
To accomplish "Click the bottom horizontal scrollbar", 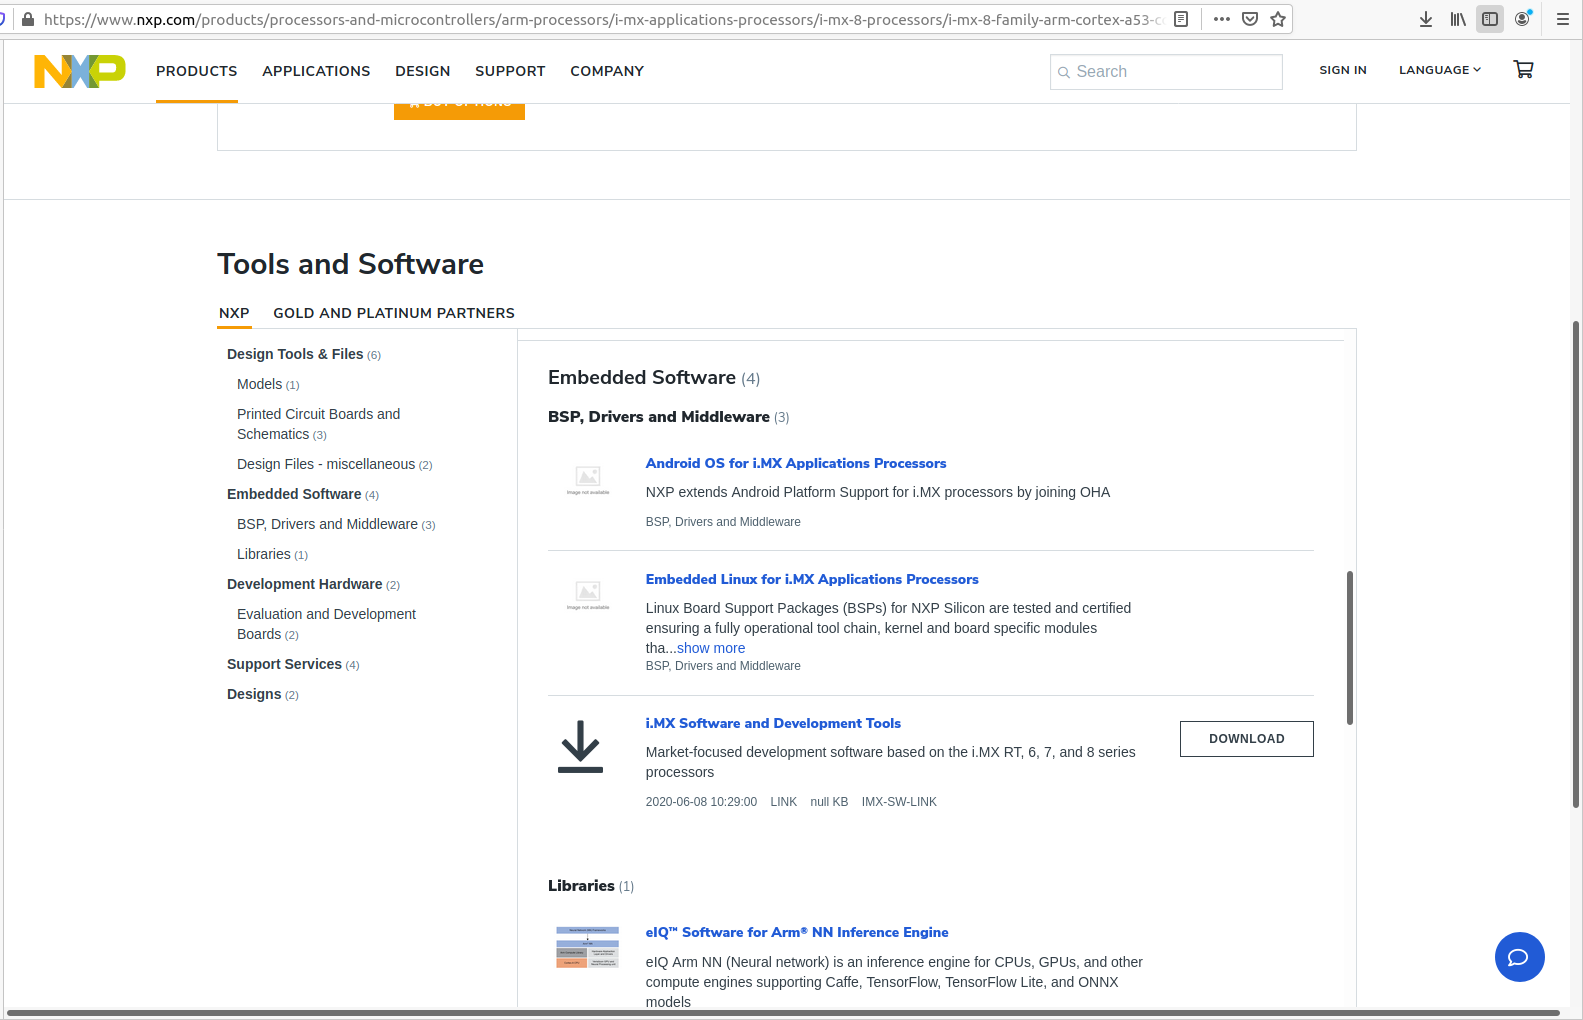I will point(782,1013).
